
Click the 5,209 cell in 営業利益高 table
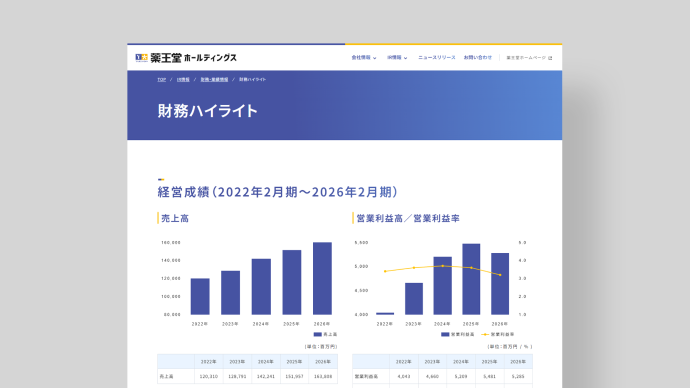461,377
